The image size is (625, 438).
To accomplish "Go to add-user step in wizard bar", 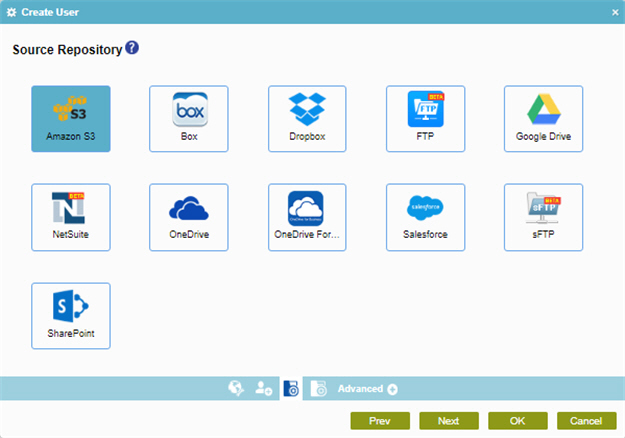I will tap(263, 388).
